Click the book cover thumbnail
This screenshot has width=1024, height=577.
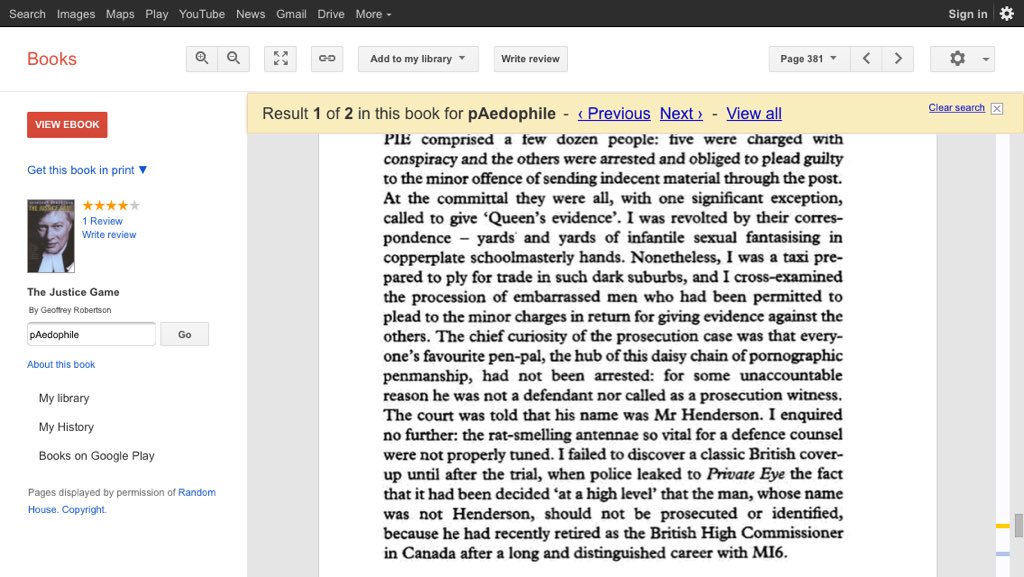(x=51, y=236)
